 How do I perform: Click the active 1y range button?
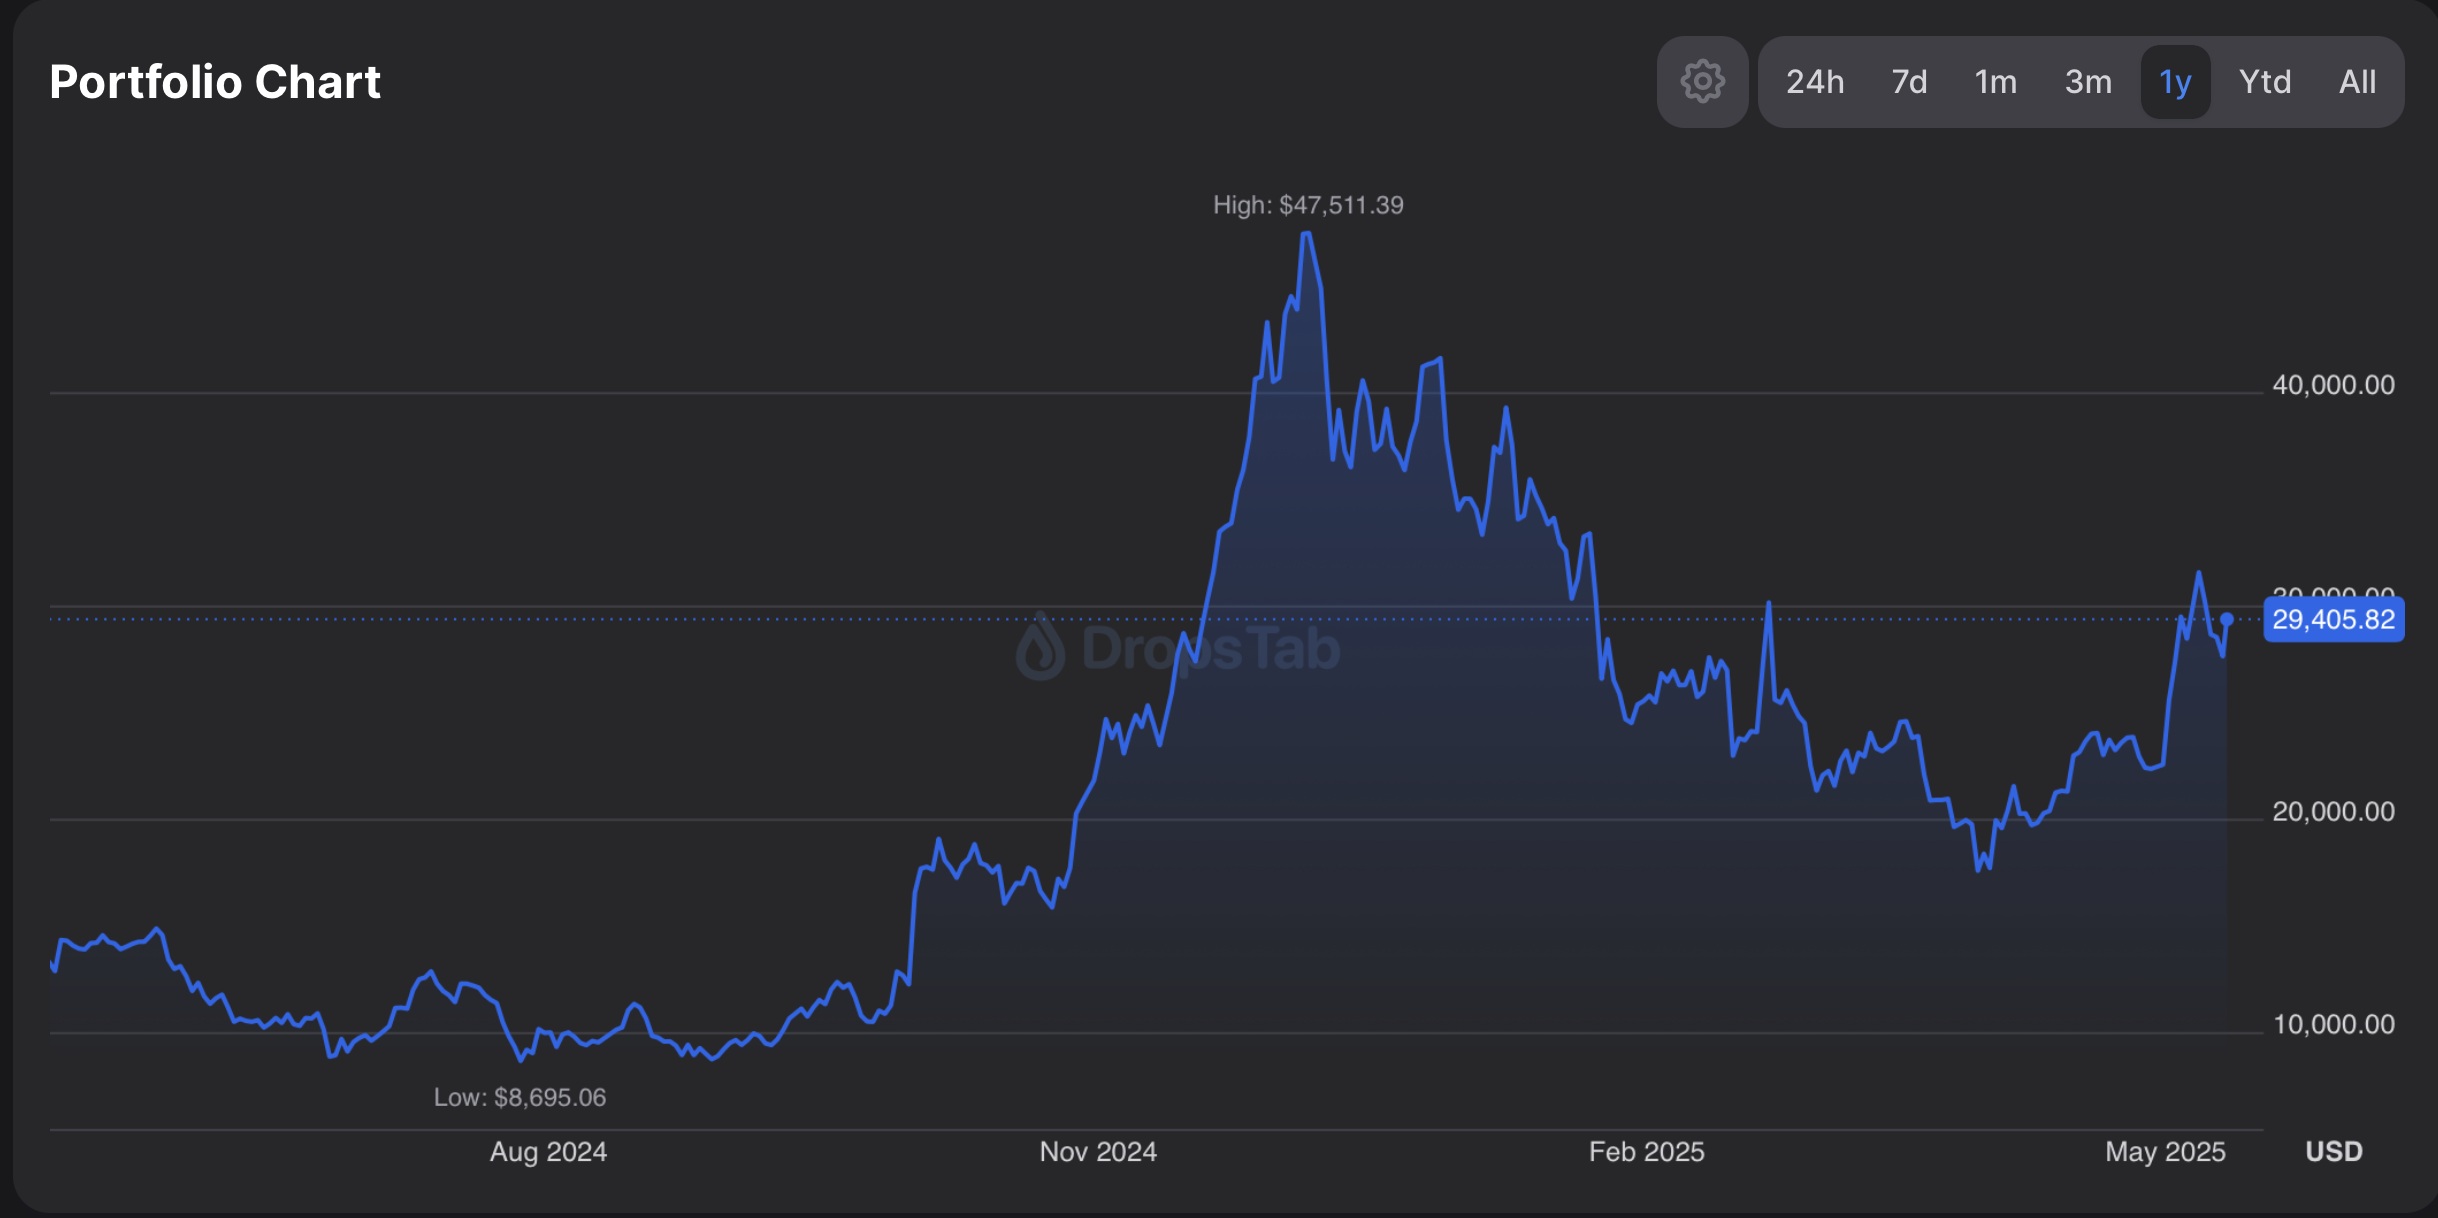pos(2175,82)
